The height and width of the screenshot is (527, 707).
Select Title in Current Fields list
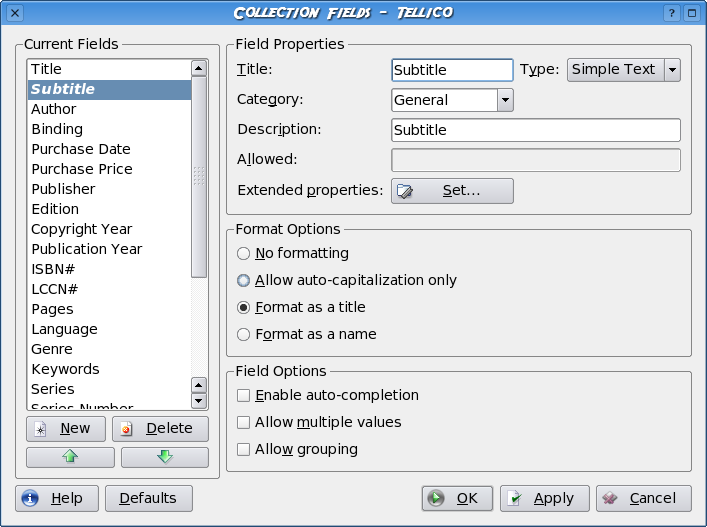[110, 69]
